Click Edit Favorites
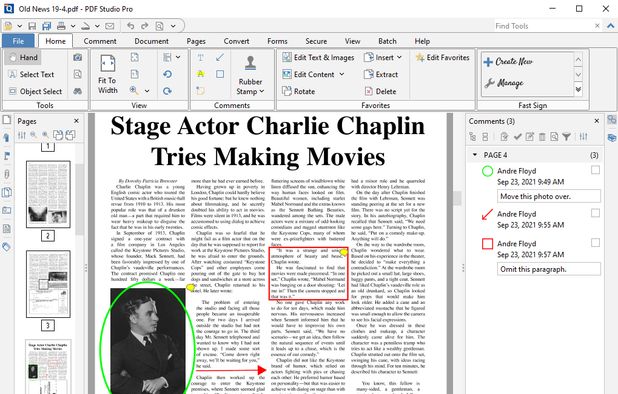Screen dimensions: 618x394 tap(442, 58)
